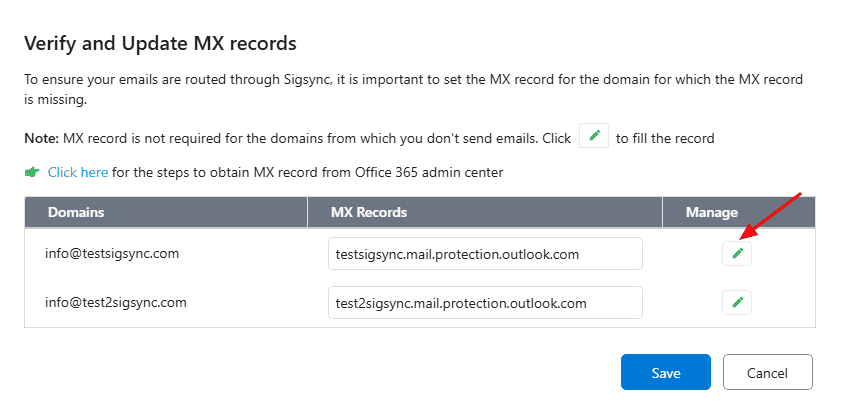The image size is (843, 419).
Task: Click the MX Records column header
Action: point(368,212)
